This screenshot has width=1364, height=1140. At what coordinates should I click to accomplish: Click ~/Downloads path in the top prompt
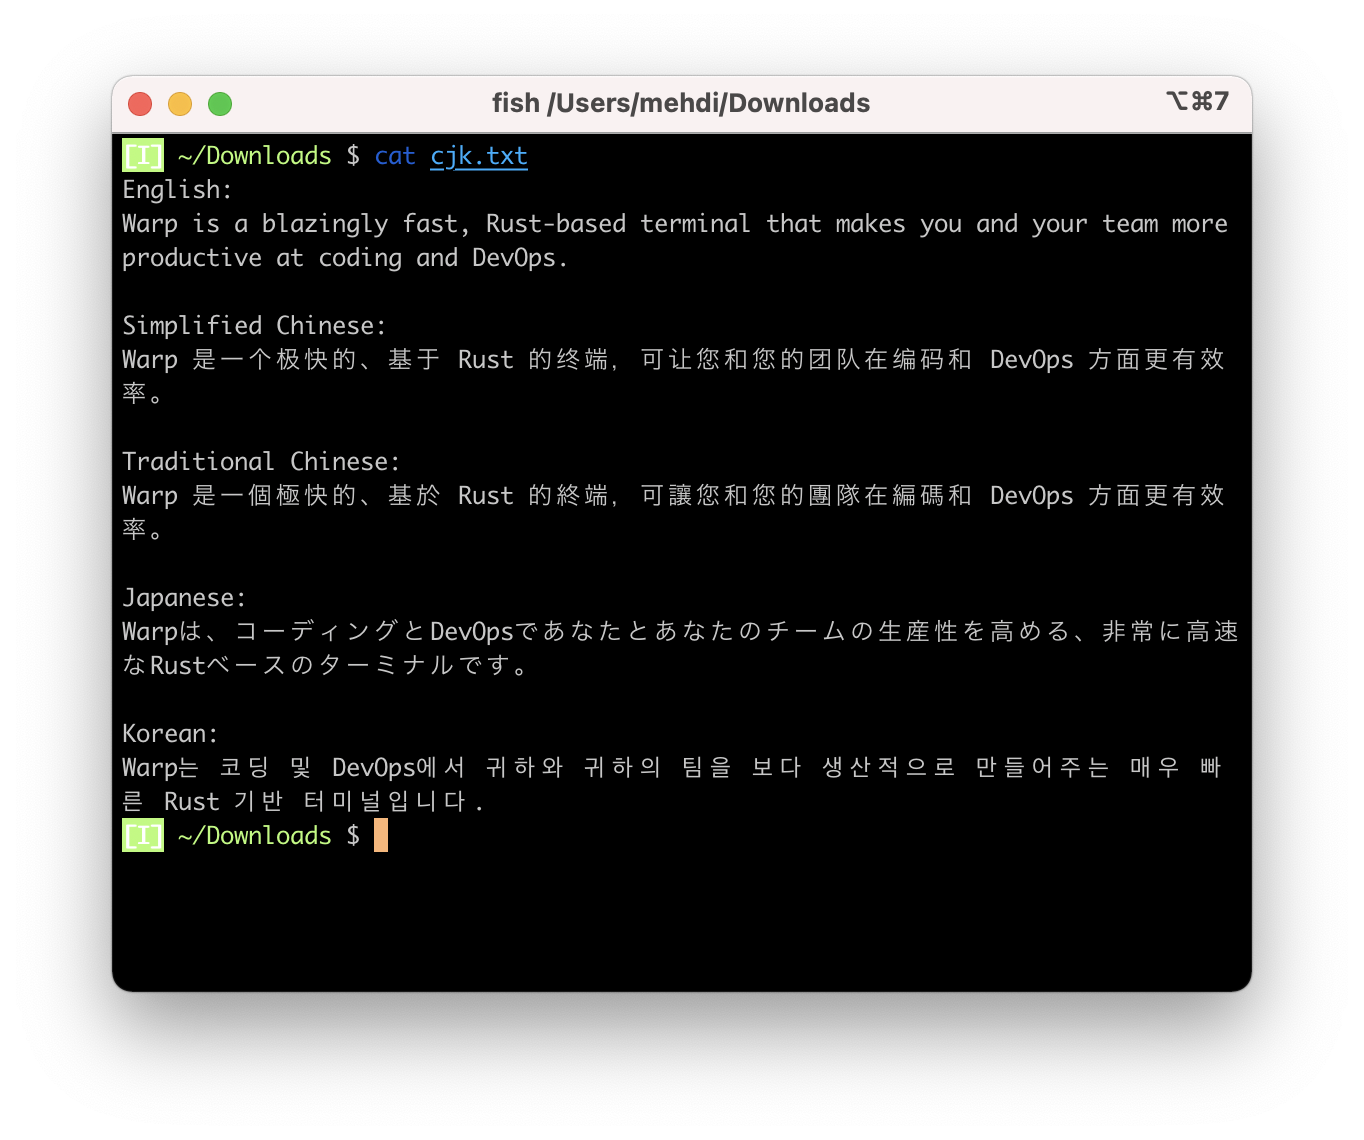(255, 156)
